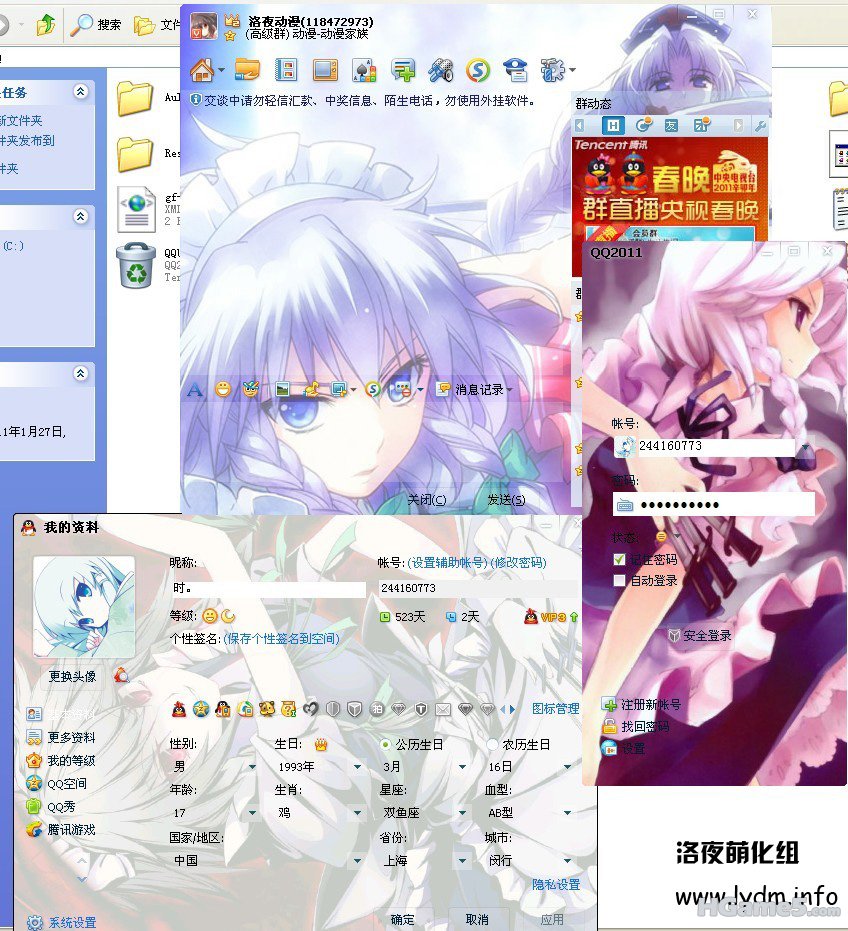848x931 pixels.
Task: Select the solar birthday radio button
Action: [385, 744]
